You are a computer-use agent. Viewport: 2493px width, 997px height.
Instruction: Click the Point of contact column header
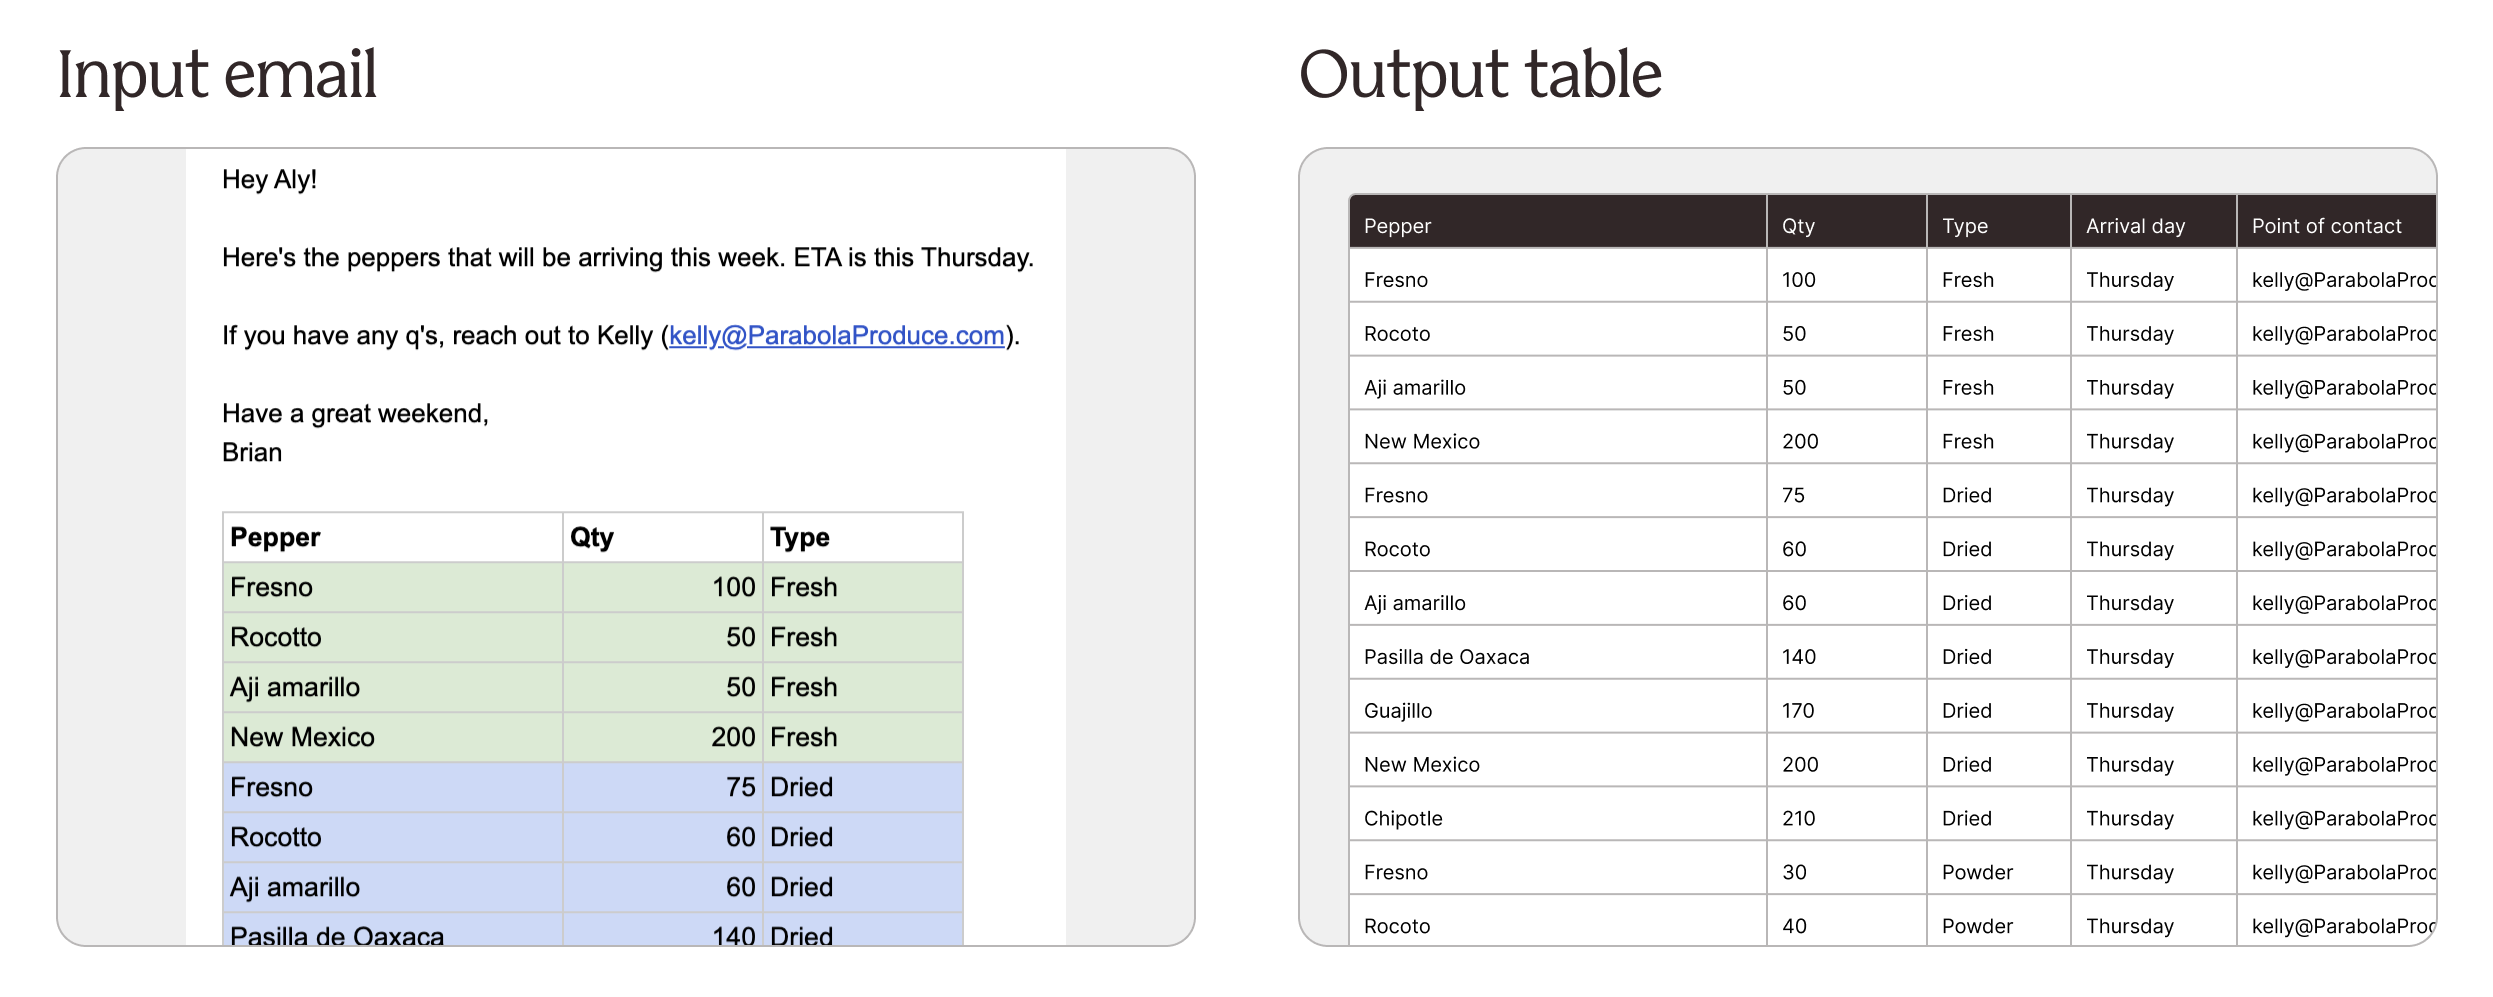pyautogui.click(x=2325, y=226)
